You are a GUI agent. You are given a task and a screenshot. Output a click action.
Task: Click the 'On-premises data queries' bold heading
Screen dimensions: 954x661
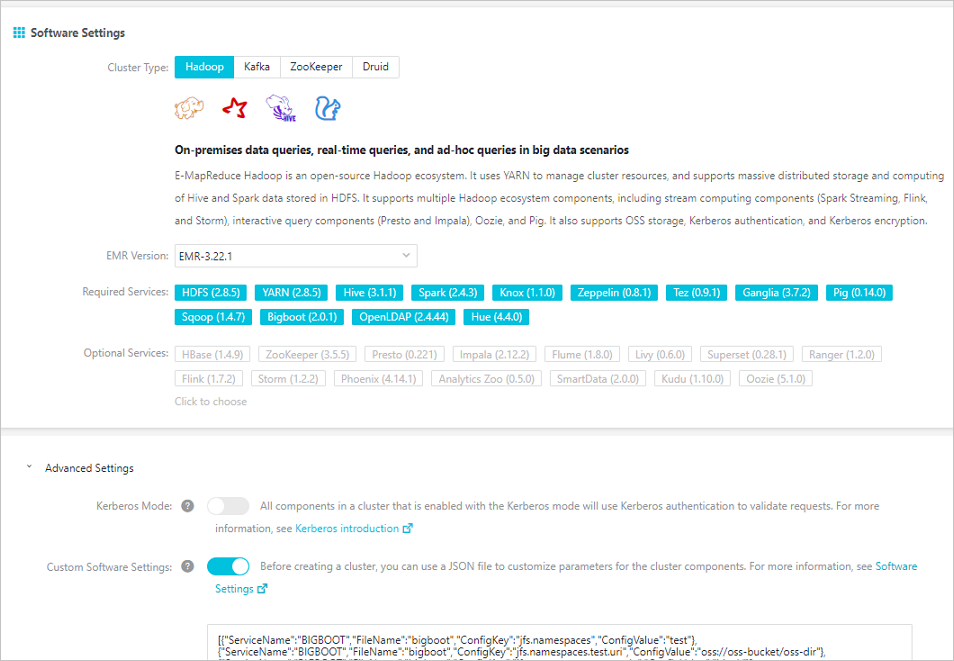(x=402, y=150)
